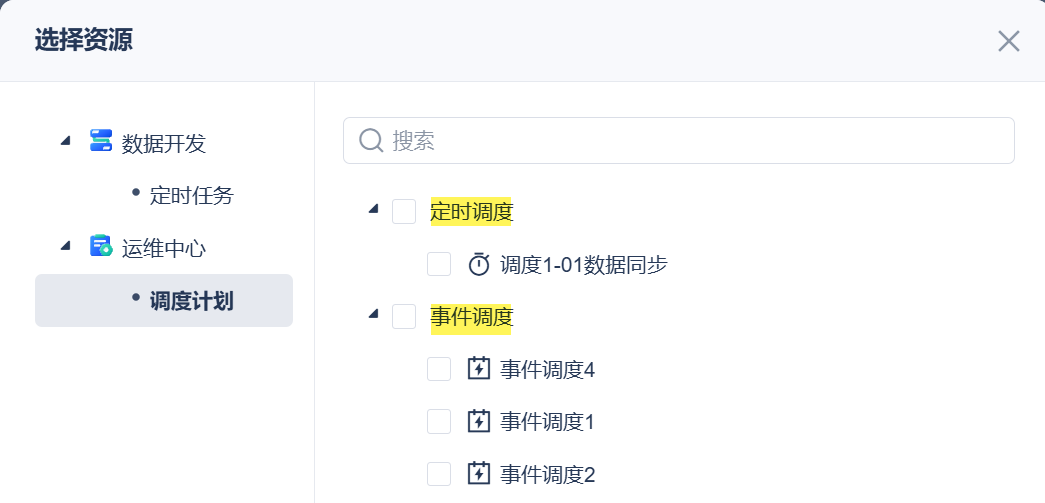Check the 定时调度 group checkbox
The image size is (1045, 503).
404,212
